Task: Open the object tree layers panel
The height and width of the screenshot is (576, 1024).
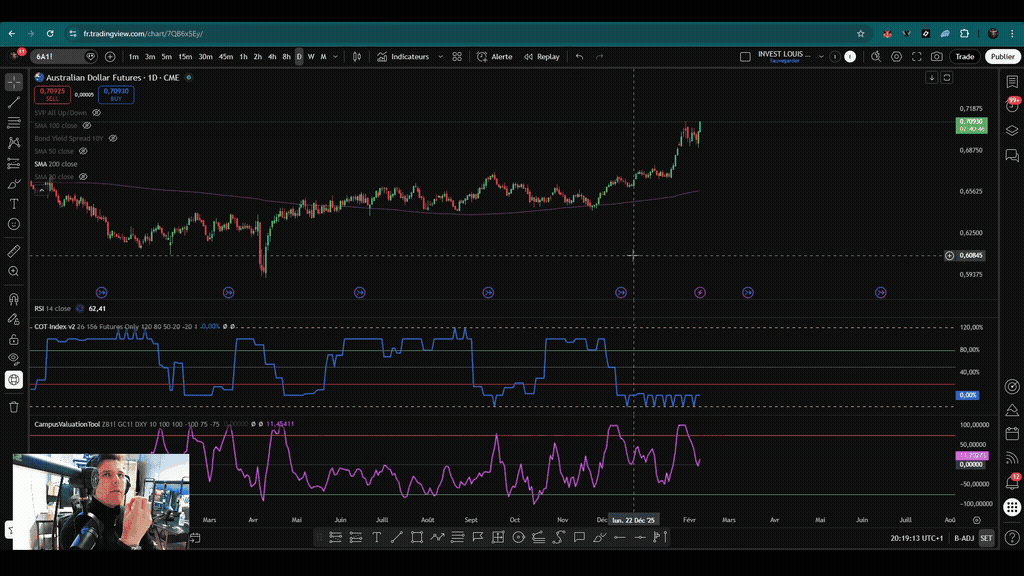Action: (x=1012, y=131)
